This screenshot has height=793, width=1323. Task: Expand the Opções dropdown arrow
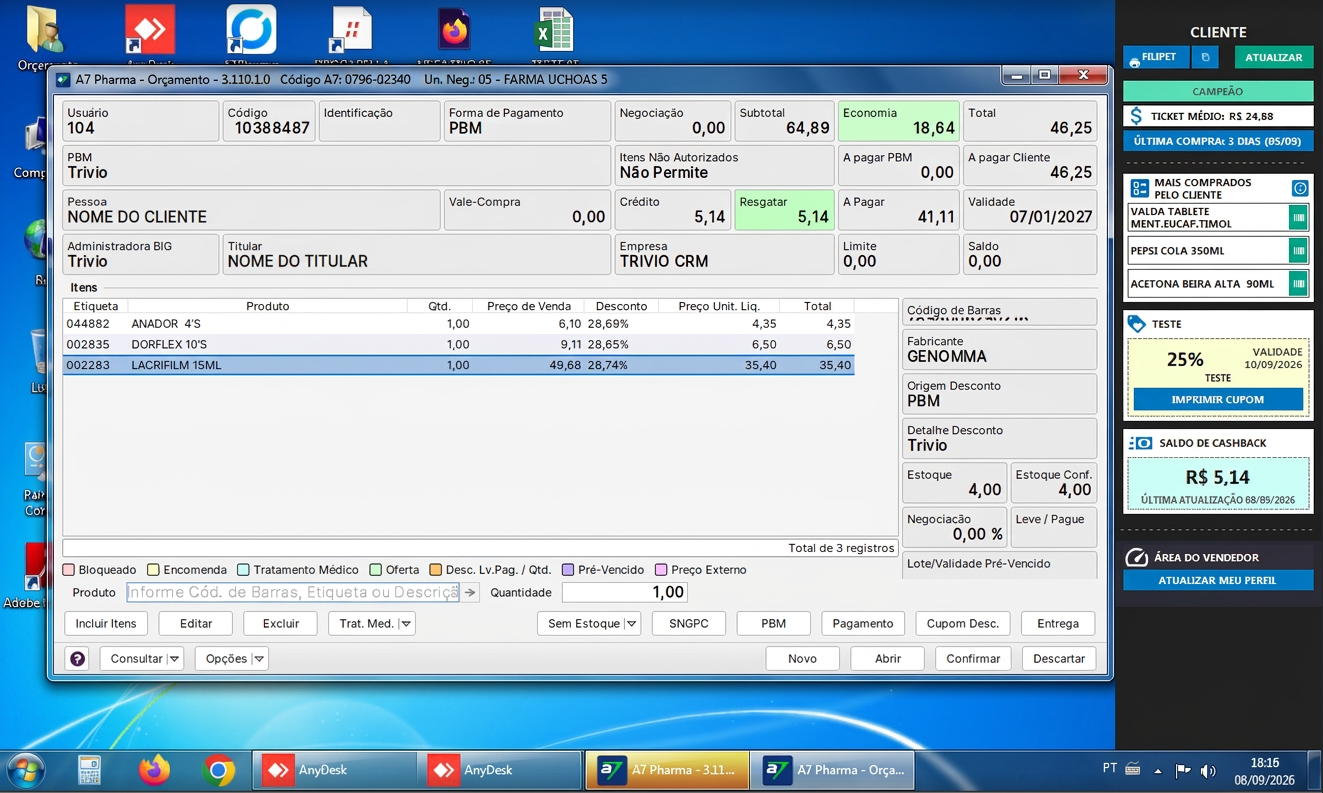tap(259, 659)
